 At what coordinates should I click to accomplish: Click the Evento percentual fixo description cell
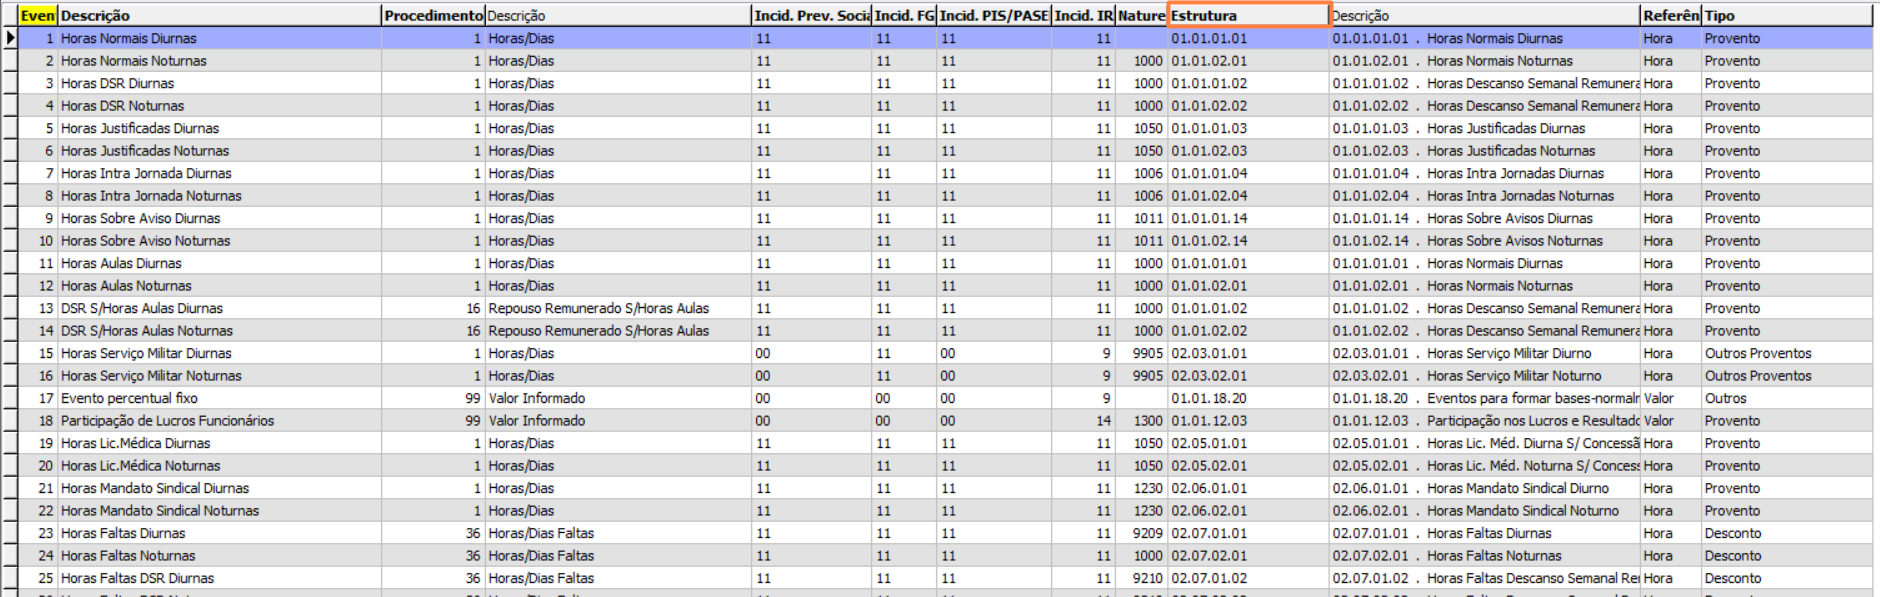pos(129,398)
